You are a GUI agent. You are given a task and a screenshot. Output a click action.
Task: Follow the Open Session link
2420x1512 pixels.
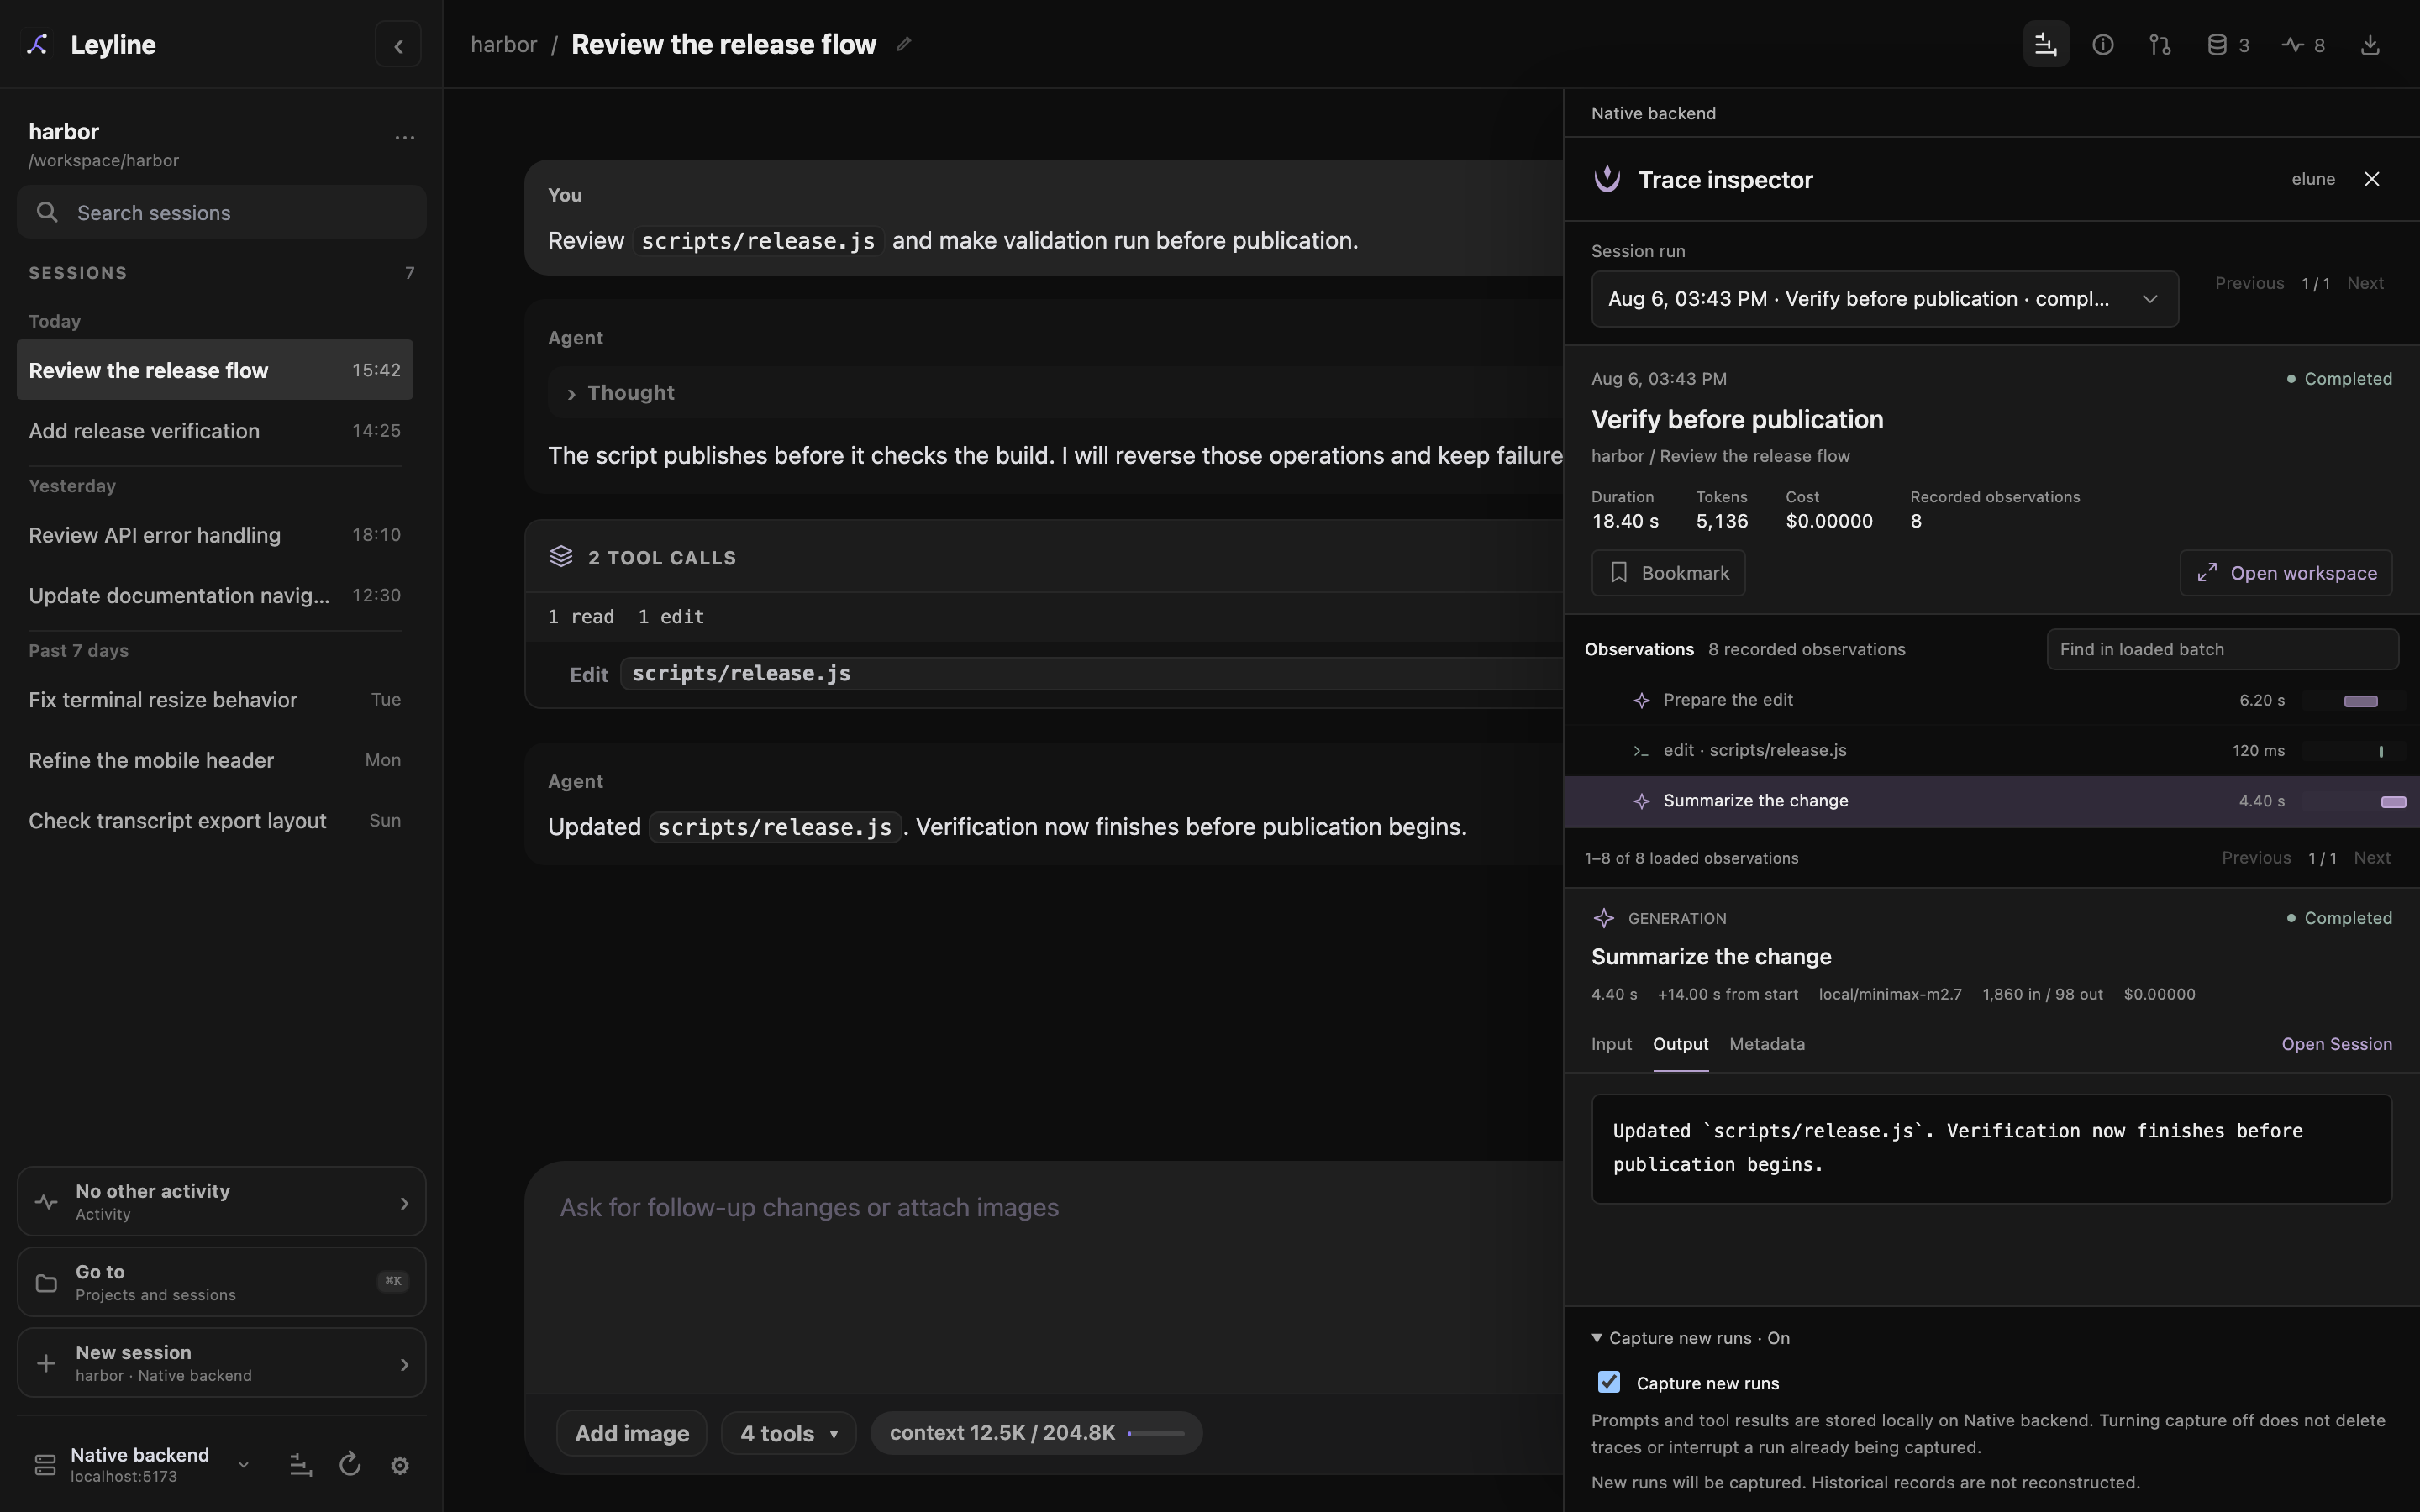2336,1044
